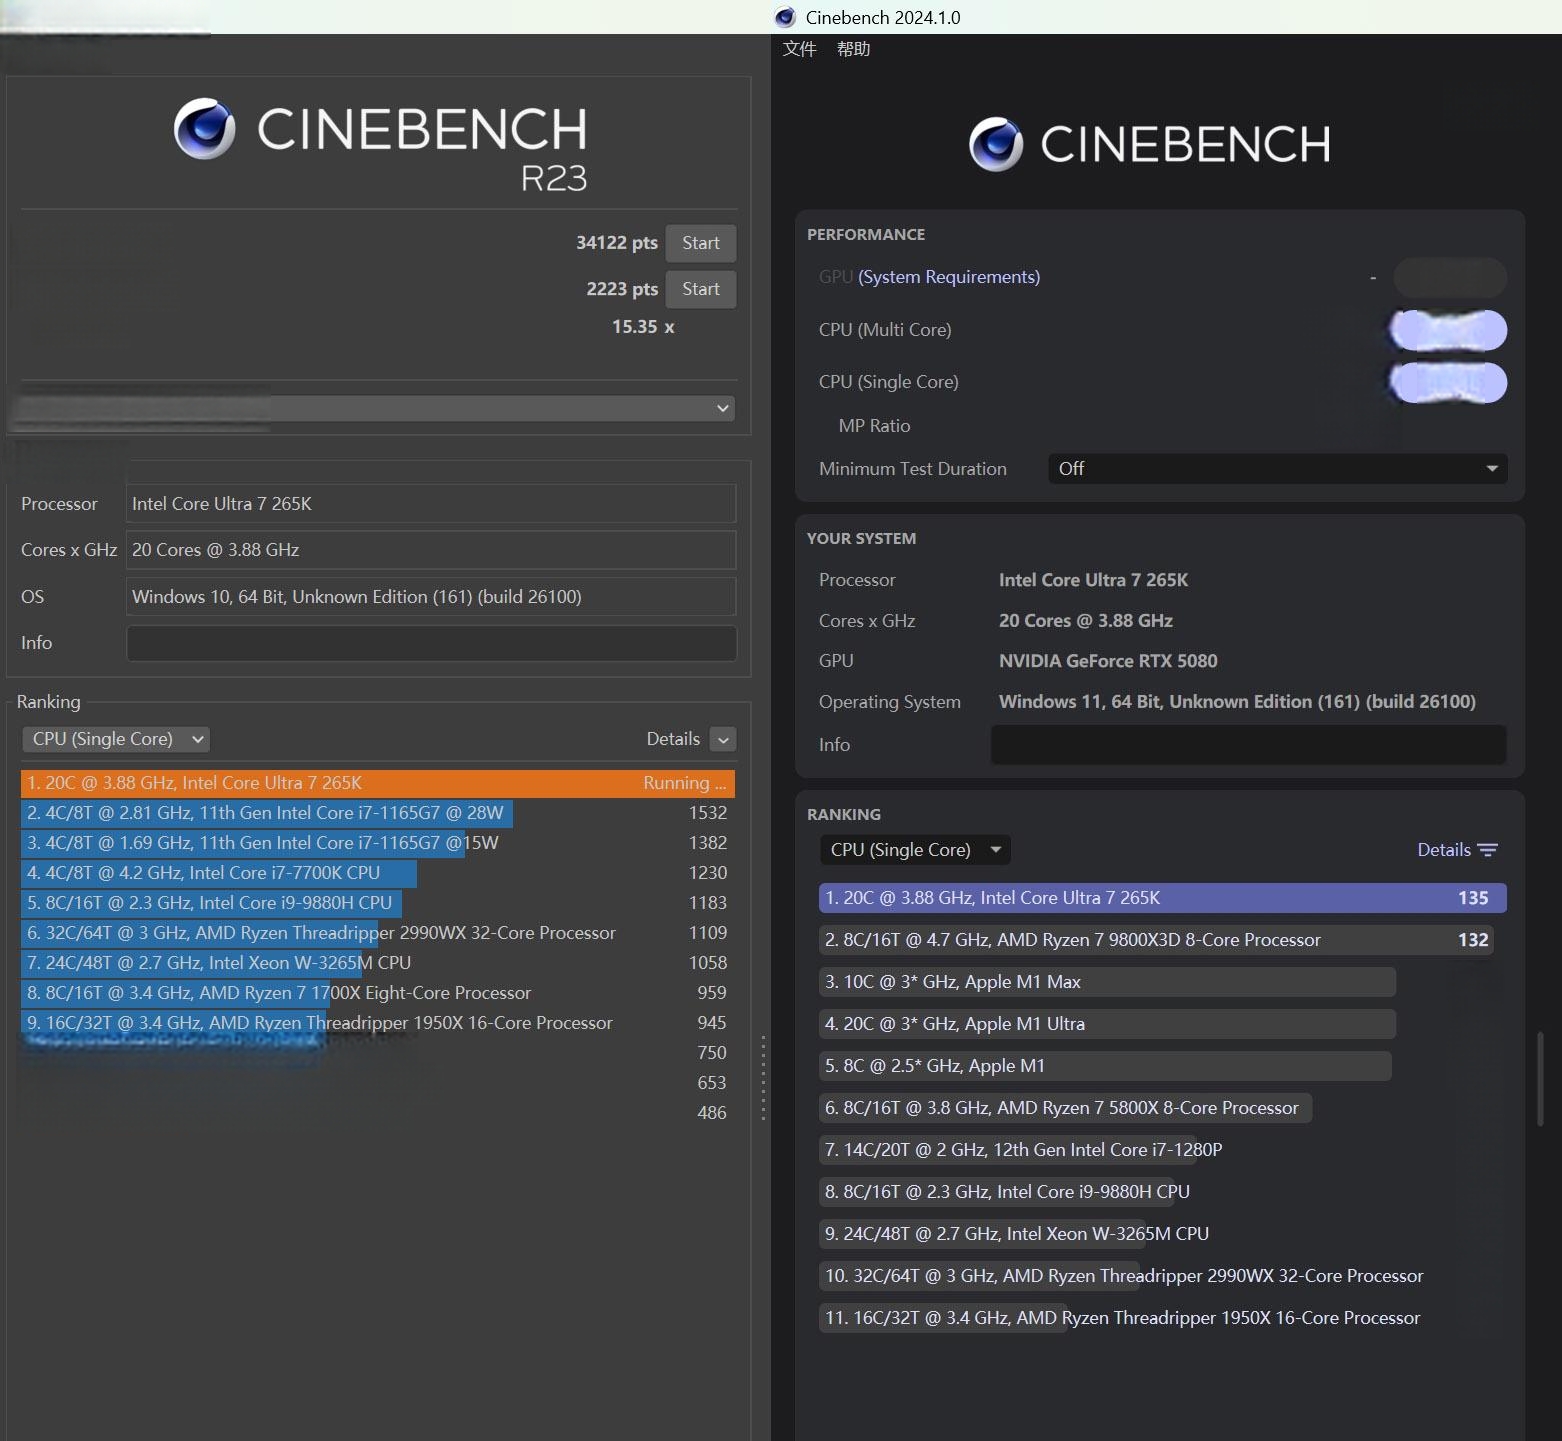Image resolution: width=1562 pixels, height=1441 pixels.
Task: Open the 帮助 menu
Action: (853, 49)
